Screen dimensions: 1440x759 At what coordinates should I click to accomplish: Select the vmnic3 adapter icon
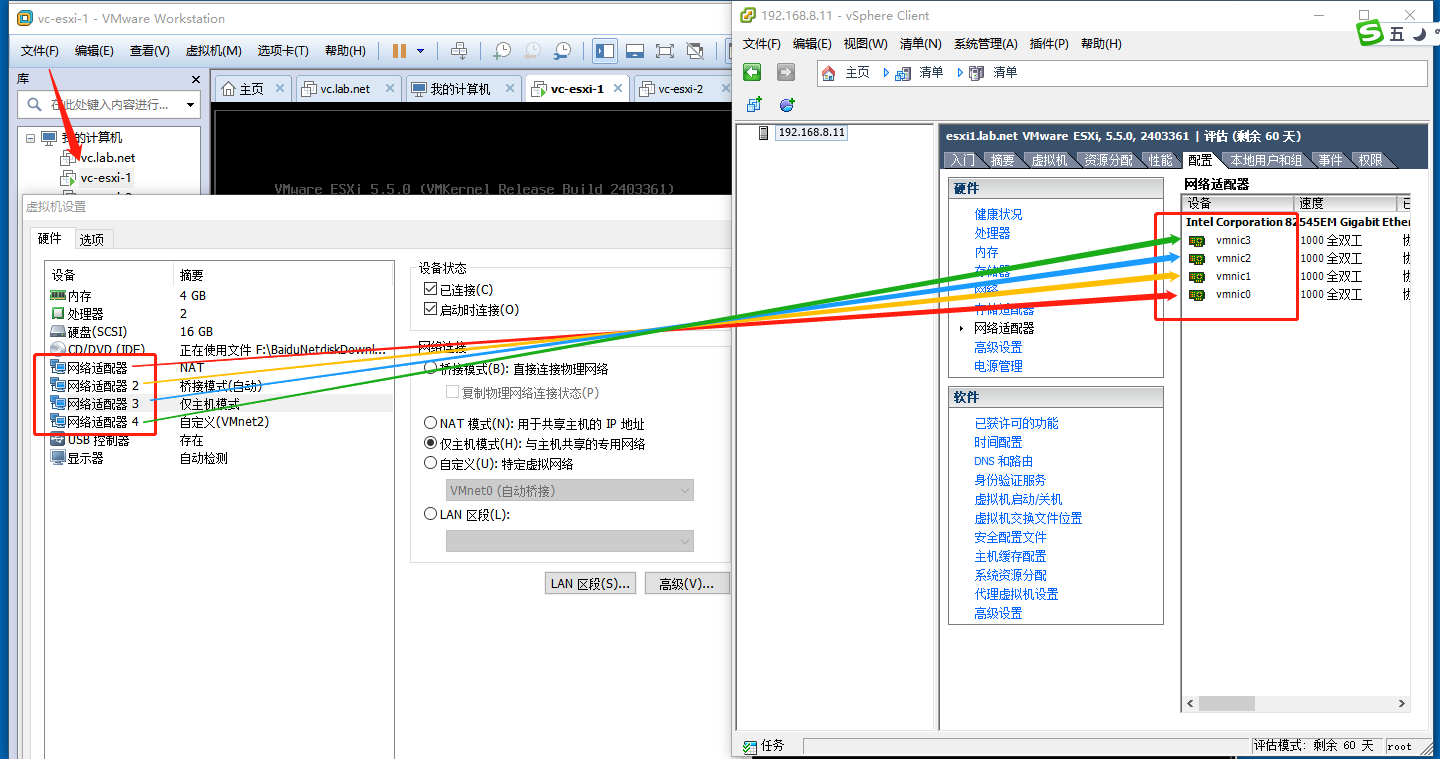pos(1197,240)
